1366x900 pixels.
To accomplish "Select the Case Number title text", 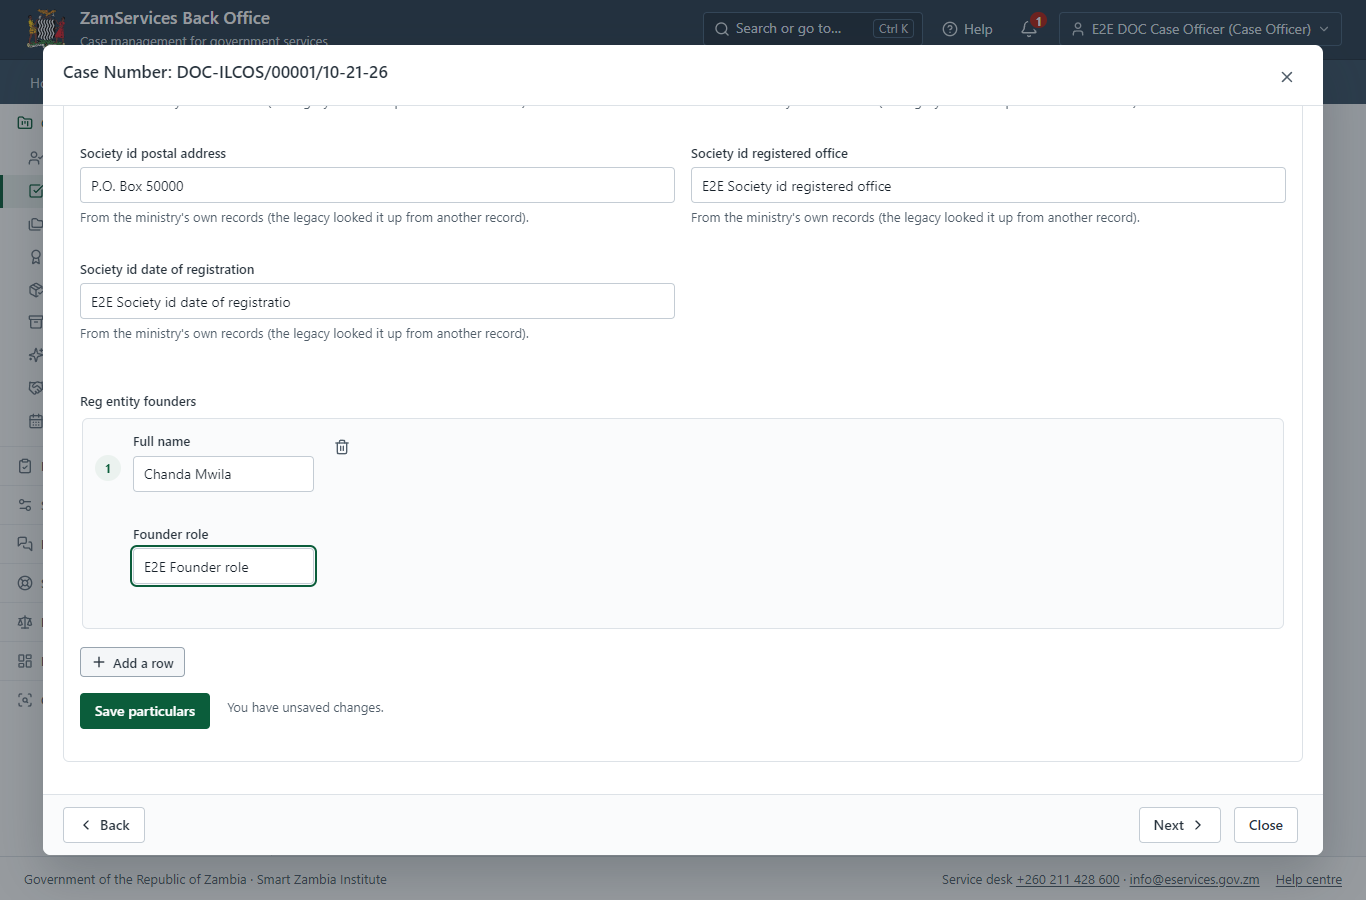I will [225, 72].
